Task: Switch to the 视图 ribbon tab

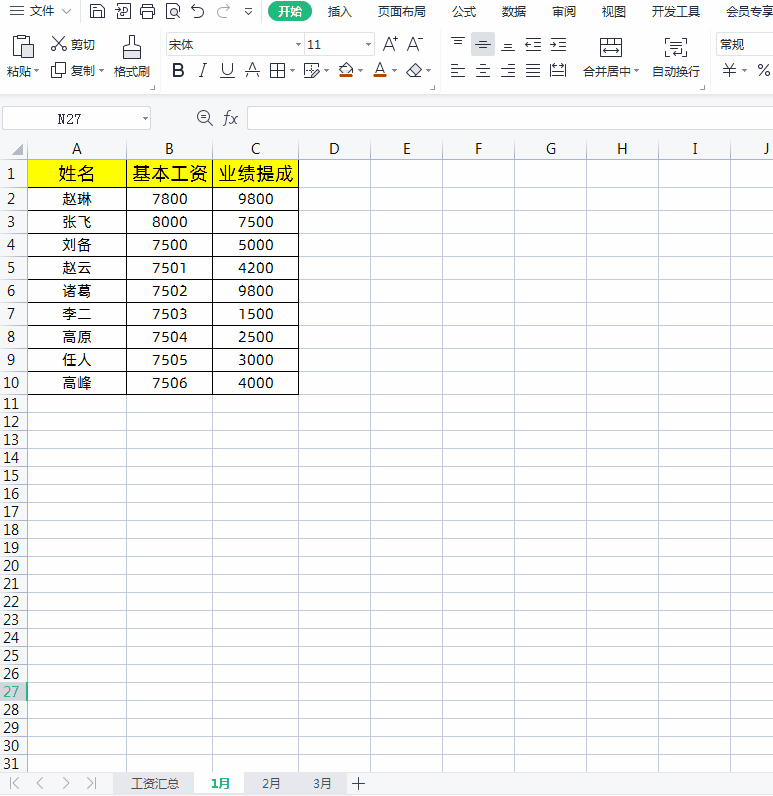Action: 614,11
